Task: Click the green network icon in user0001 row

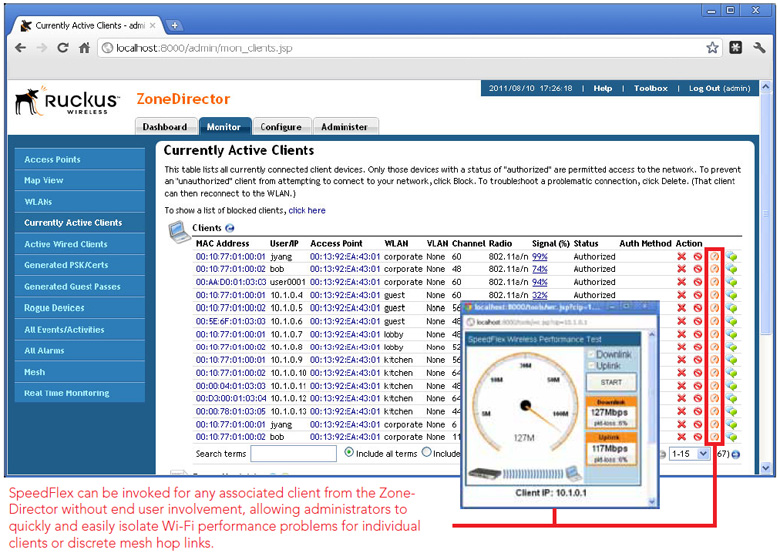Action: coord(731,282)
